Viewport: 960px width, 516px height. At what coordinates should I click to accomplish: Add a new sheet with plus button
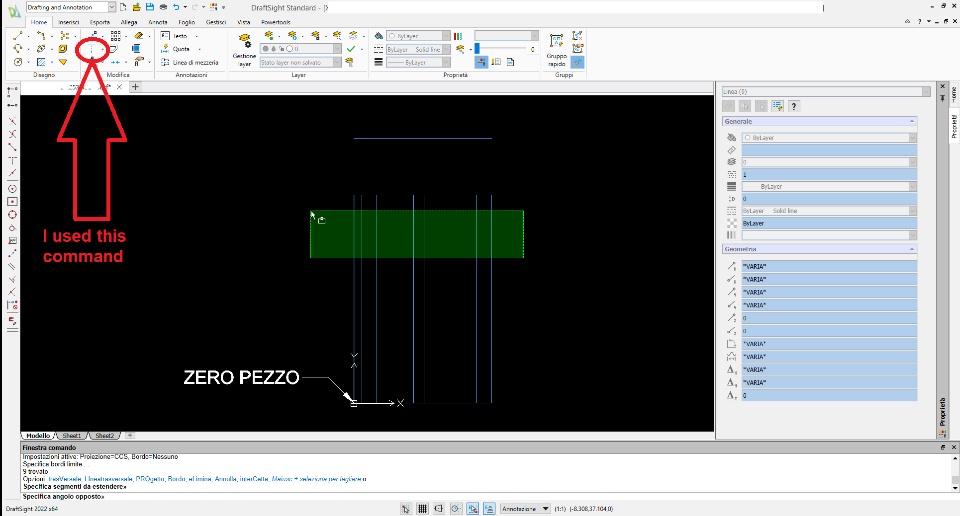point(130,436)
